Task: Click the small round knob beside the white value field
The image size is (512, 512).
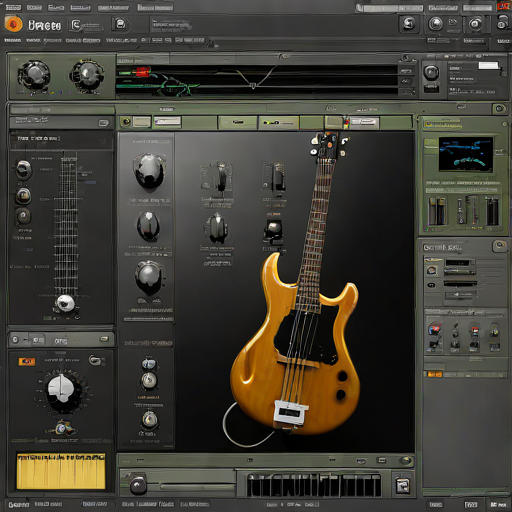Action: tap(431, 72)
